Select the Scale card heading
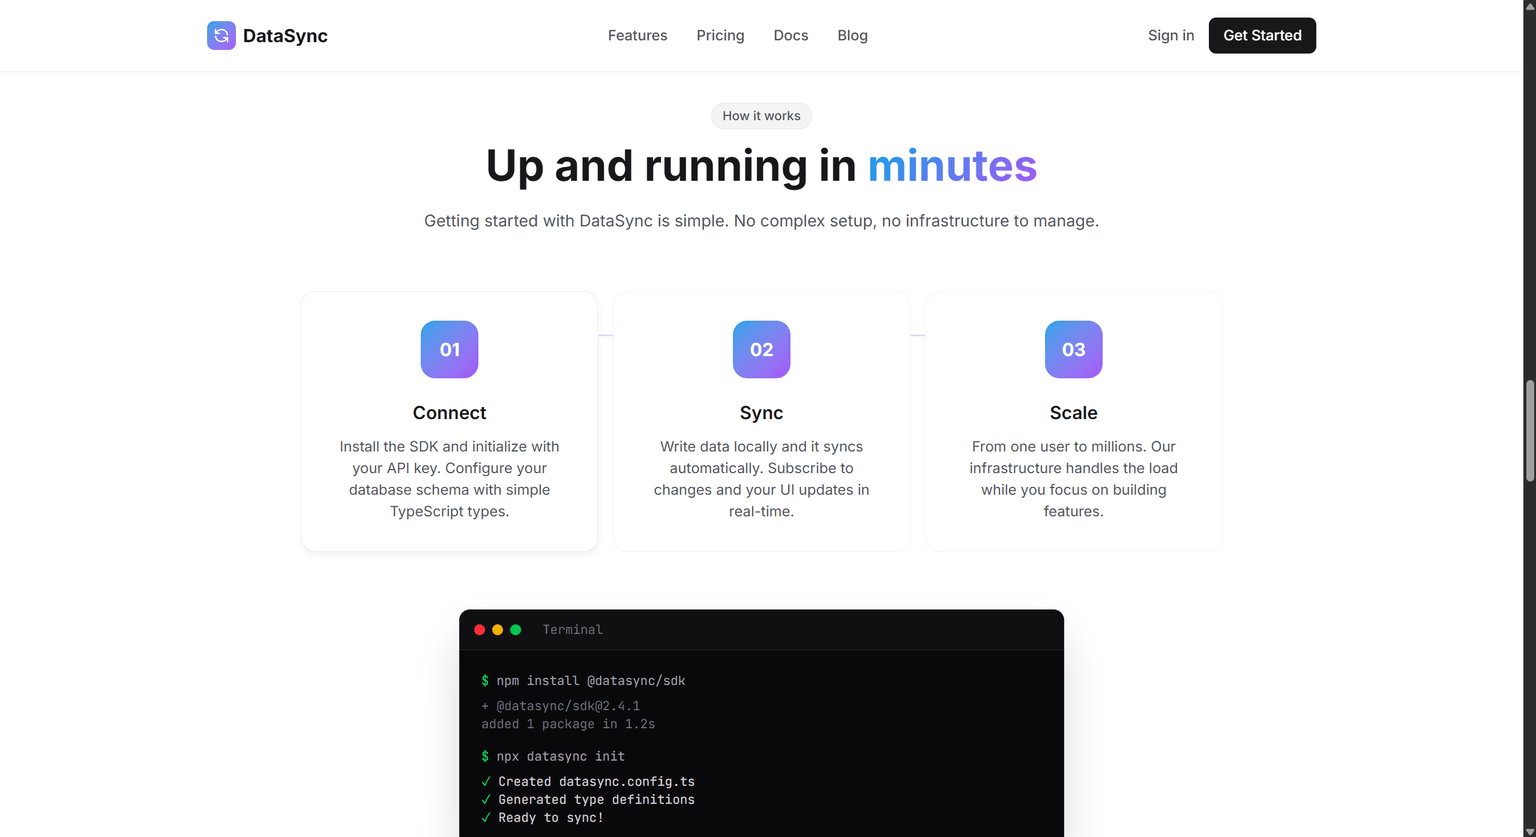1536x837 pixels. 1073,413
